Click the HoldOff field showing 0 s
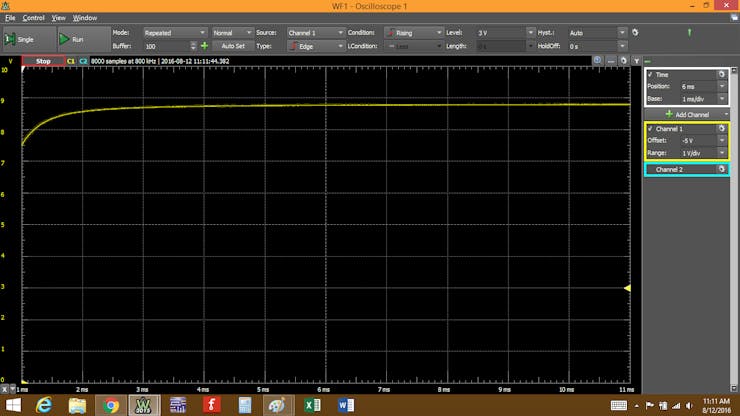The height and width of the screenshot is (416, 740). pos(593,46)
